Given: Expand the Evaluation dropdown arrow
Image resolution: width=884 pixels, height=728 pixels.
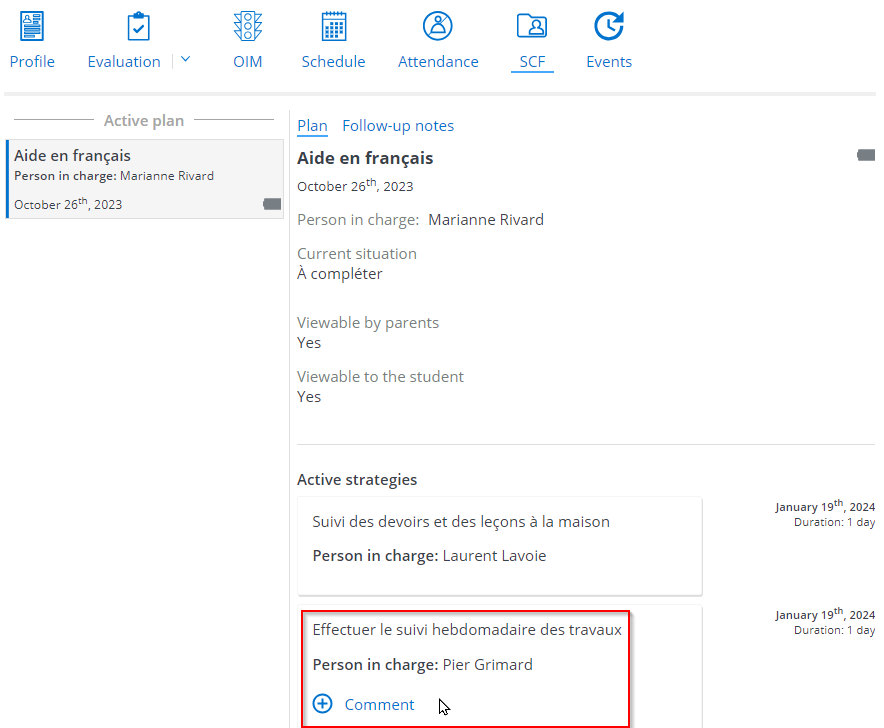Looking at the screenshot, I should (x=185, y=60).
